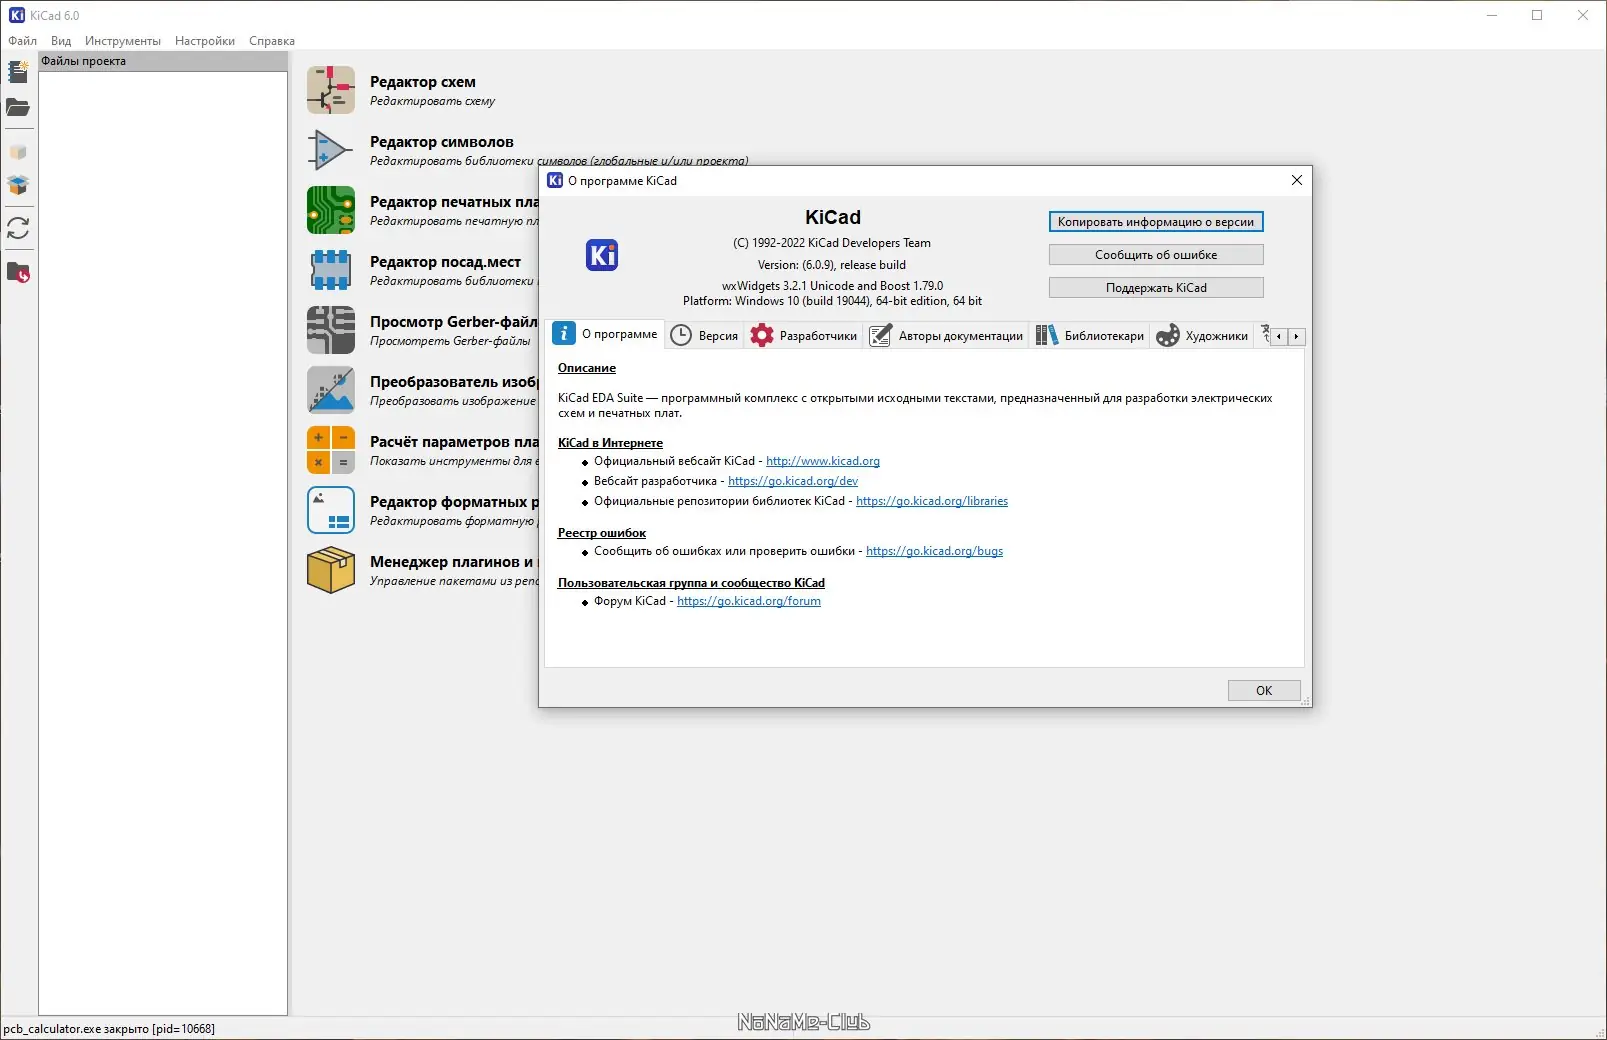The width and height of the screenshot is (1607, 1040).
Task: Open the Plugin Manager via its box icon
Action: pyautogui.click(x=331, y=570)
